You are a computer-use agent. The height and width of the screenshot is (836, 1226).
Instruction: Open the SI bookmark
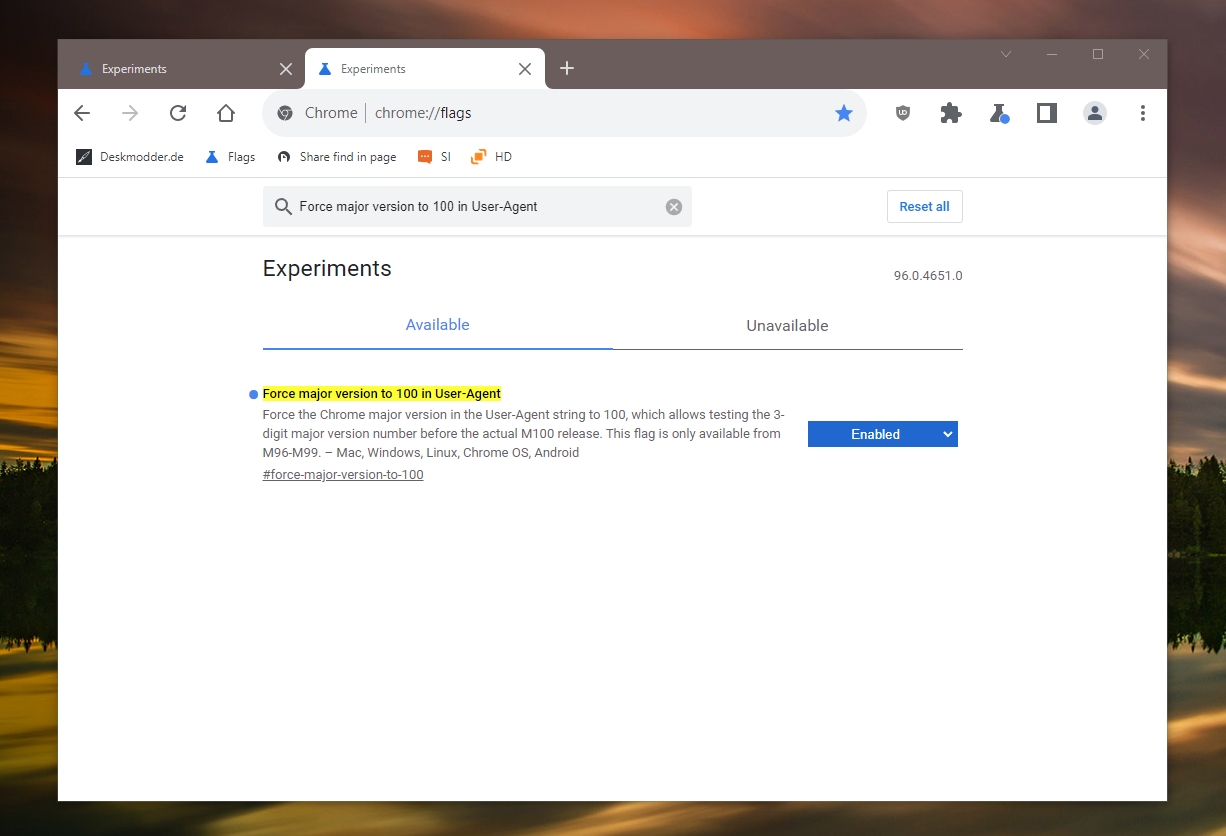tap(434, 157)
